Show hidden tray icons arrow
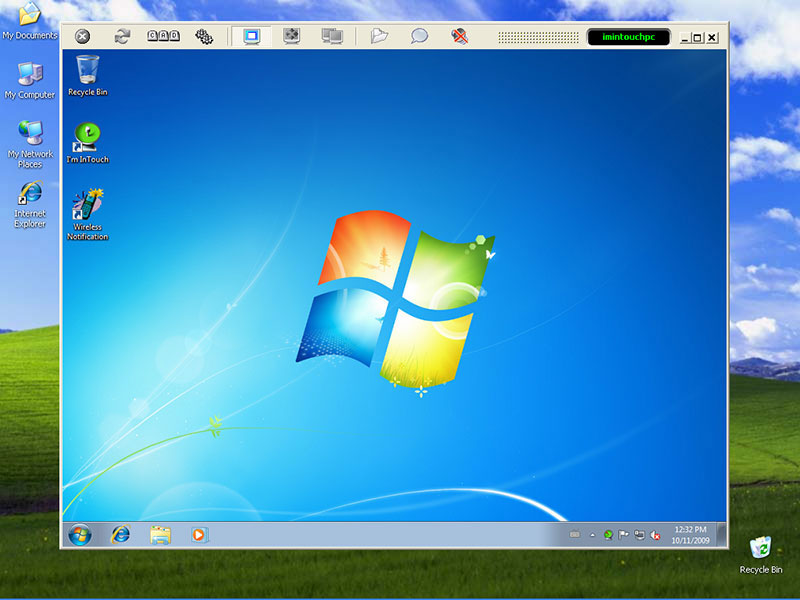This screenshot has height=600, width=800. (x=592, y=535)
